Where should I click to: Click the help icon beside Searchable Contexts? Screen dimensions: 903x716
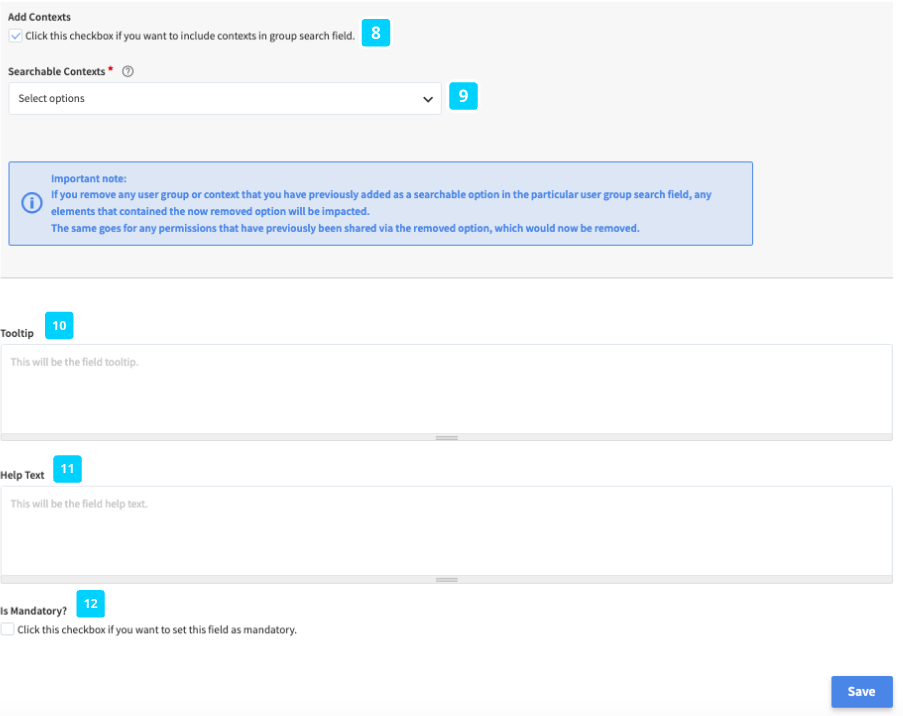click(x=127, y=72)
